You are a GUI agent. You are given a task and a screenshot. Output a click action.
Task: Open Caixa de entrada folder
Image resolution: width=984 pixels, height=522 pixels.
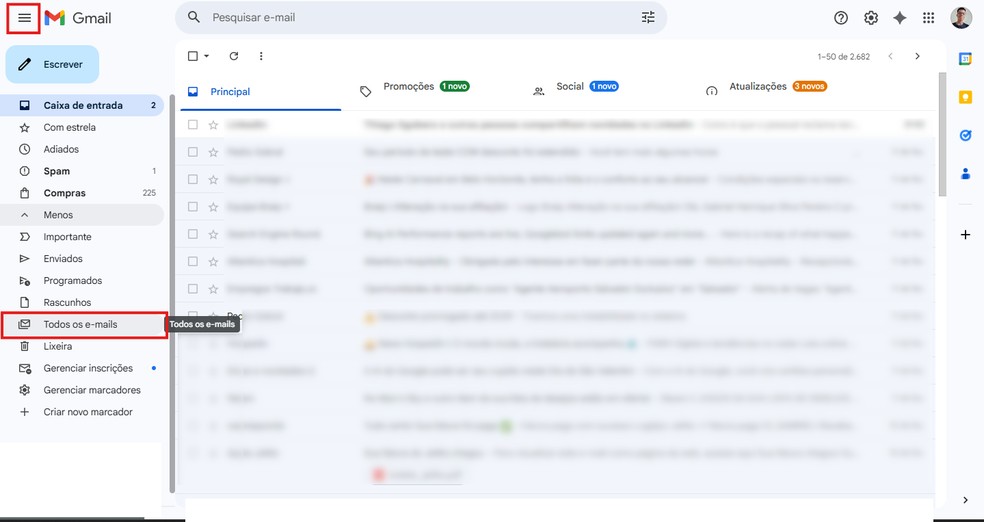pyautogui.click(x=82, y=105)
